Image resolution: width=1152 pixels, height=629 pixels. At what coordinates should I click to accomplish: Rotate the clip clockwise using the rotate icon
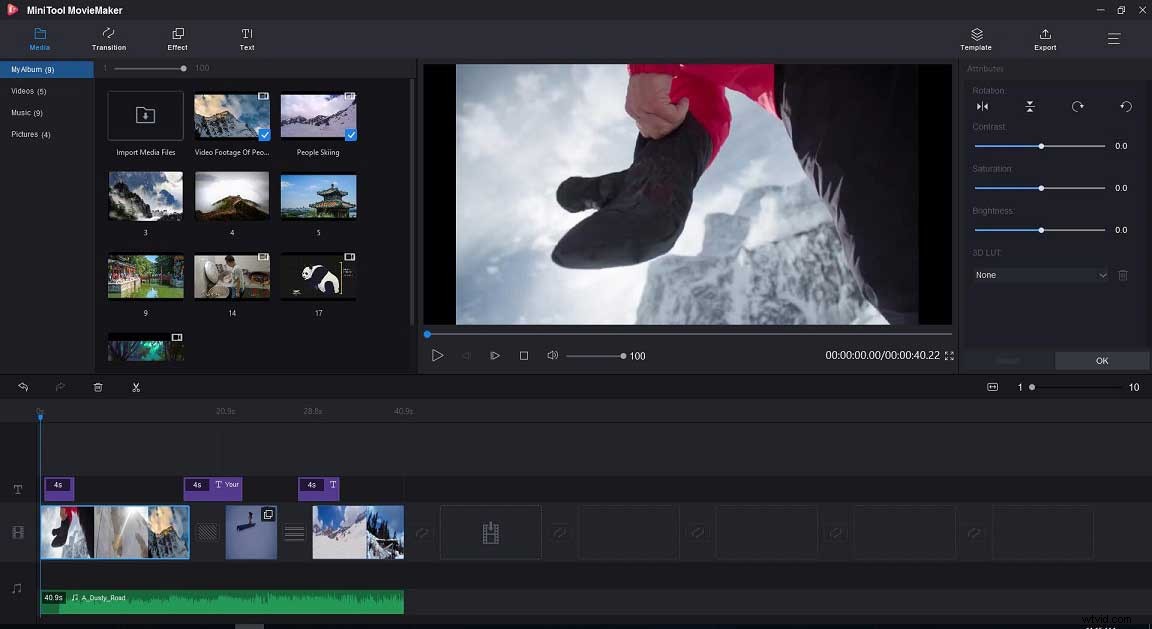click(x=1077, y=106)
